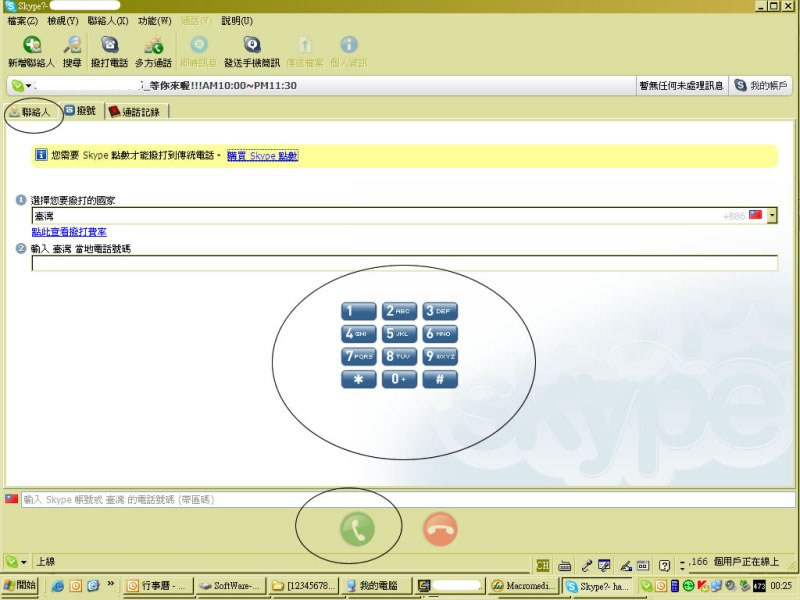Switch to the 撥號 dial tab
This screenshot has height=600, width=800.
(81, 111)
